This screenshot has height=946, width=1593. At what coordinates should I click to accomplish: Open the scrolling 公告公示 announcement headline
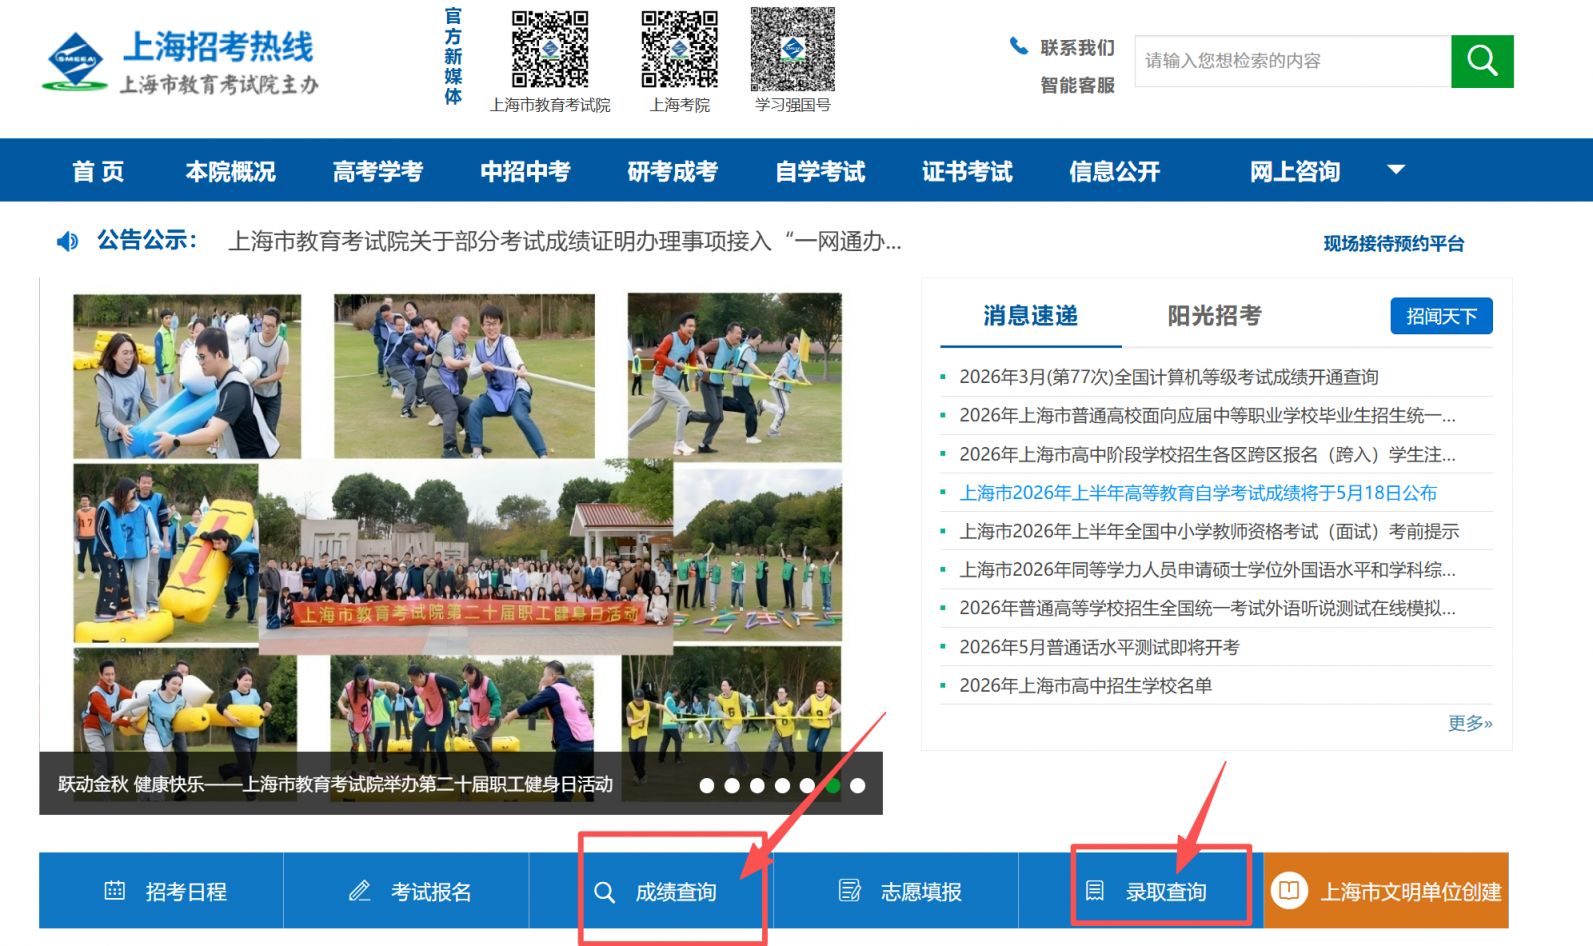[x=565, y=241]
